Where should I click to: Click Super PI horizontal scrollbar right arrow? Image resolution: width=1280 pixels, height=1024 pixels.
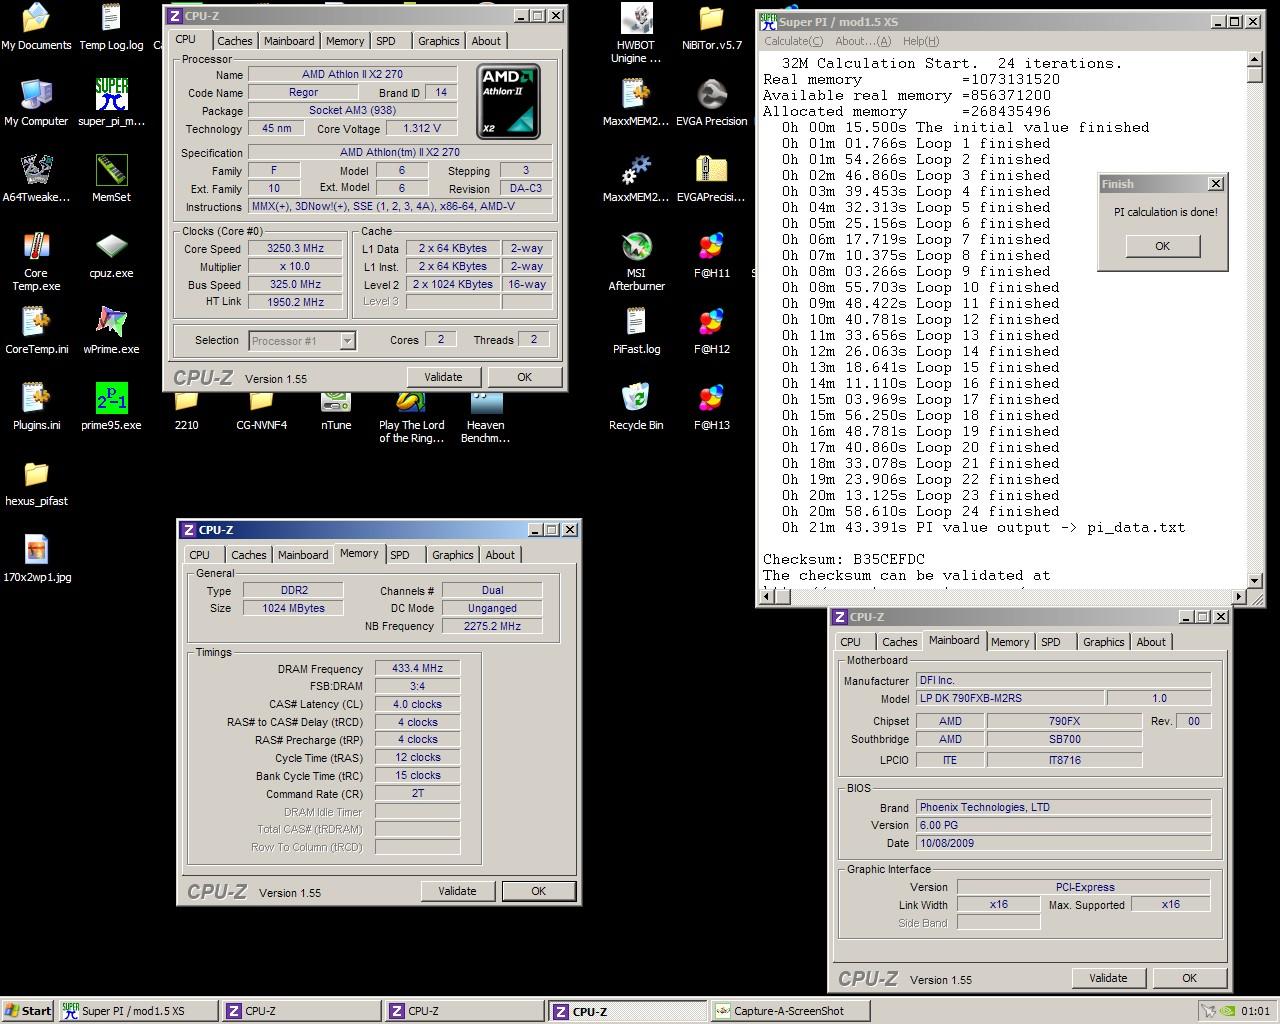(1239, 597)
